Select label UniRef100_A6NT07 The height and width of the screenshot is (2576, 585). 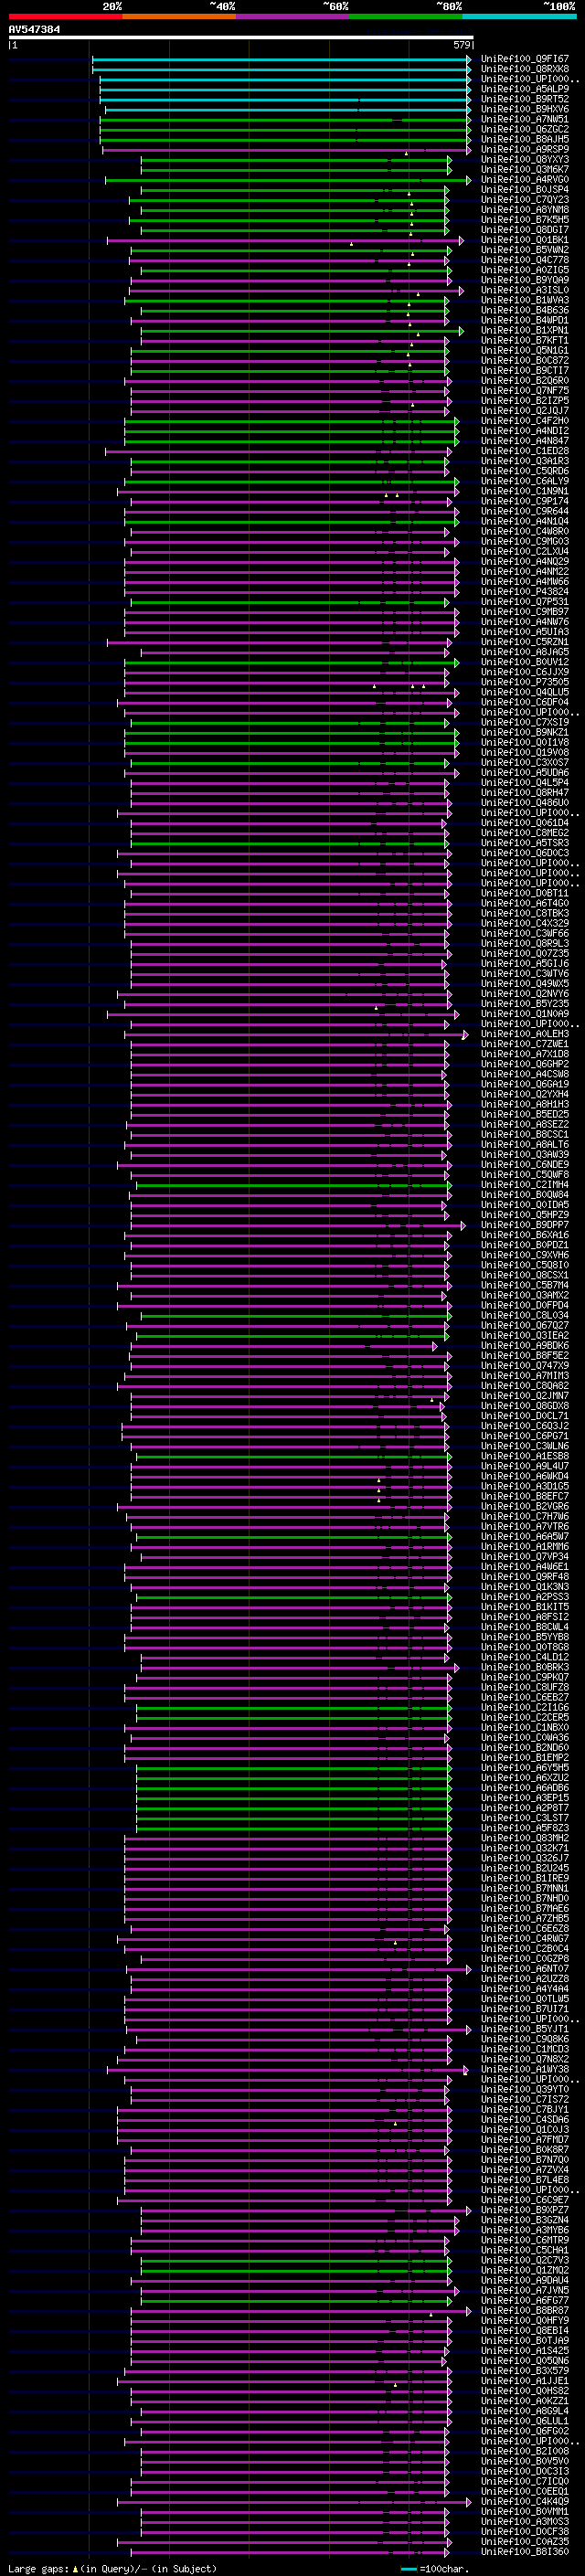click(x=525, y=1969)
